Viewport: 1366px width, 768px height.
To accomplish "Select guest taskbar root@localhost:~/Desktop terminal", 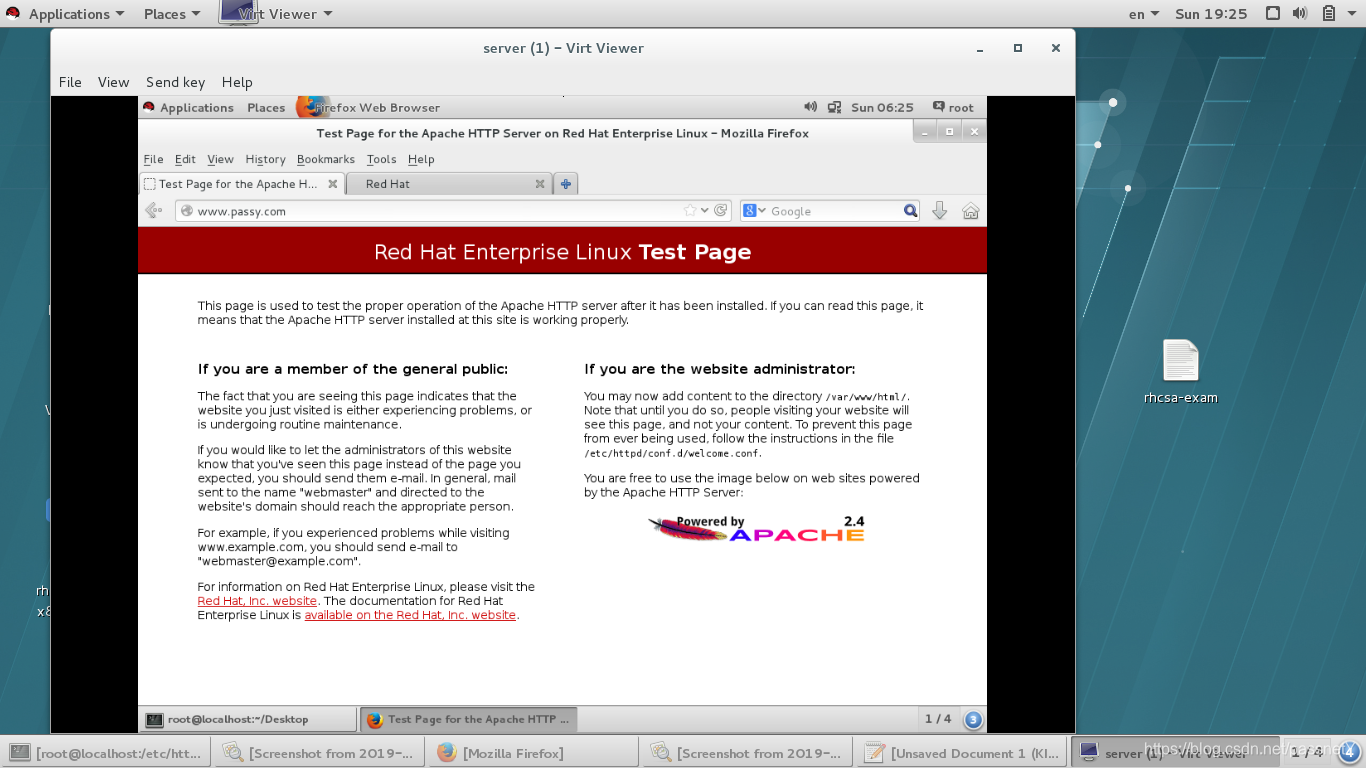I will click(x=248, y=719).
